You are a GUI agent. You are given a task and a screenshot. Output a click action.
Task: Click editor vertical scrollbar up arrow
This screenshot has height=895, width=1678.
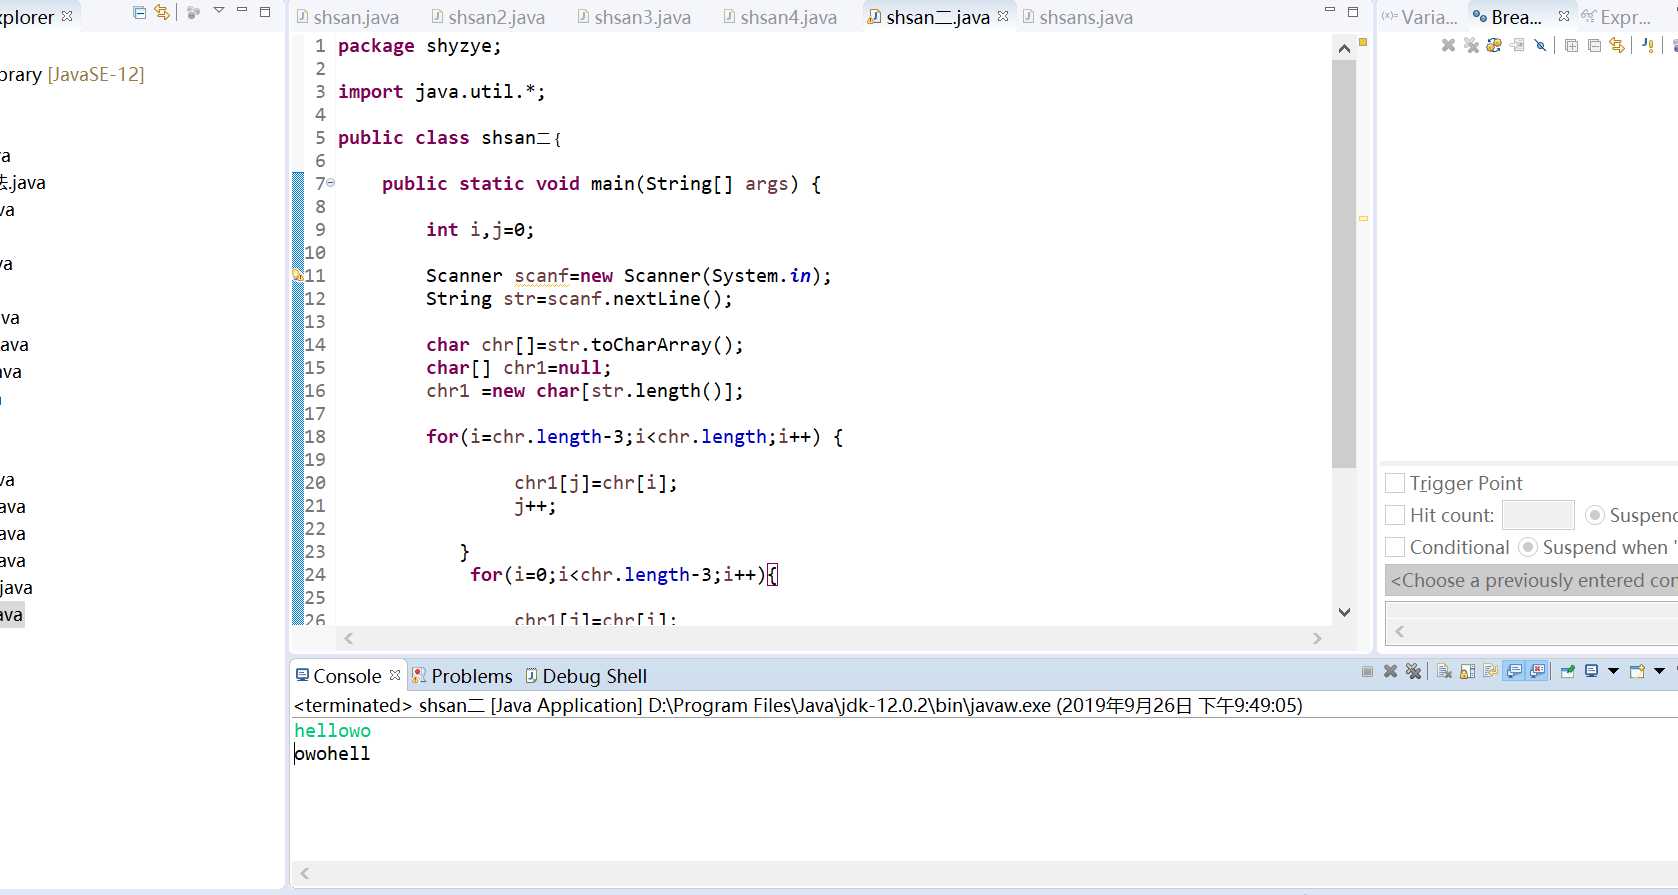tap(1344, 48)
